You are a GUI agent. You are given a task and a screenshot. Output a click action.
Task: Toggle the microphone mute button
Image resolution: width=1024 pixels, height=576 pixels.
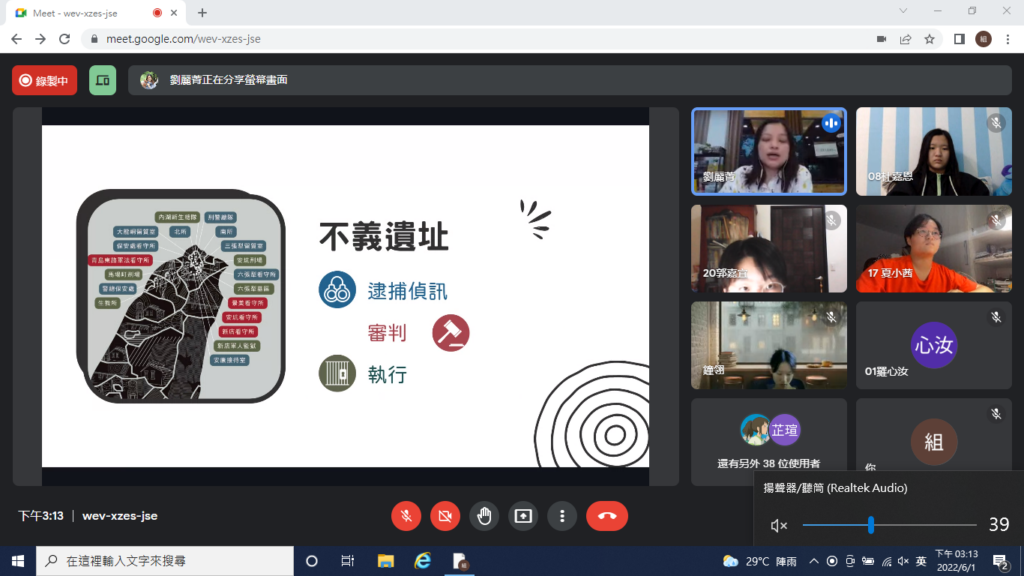[406, 516]
